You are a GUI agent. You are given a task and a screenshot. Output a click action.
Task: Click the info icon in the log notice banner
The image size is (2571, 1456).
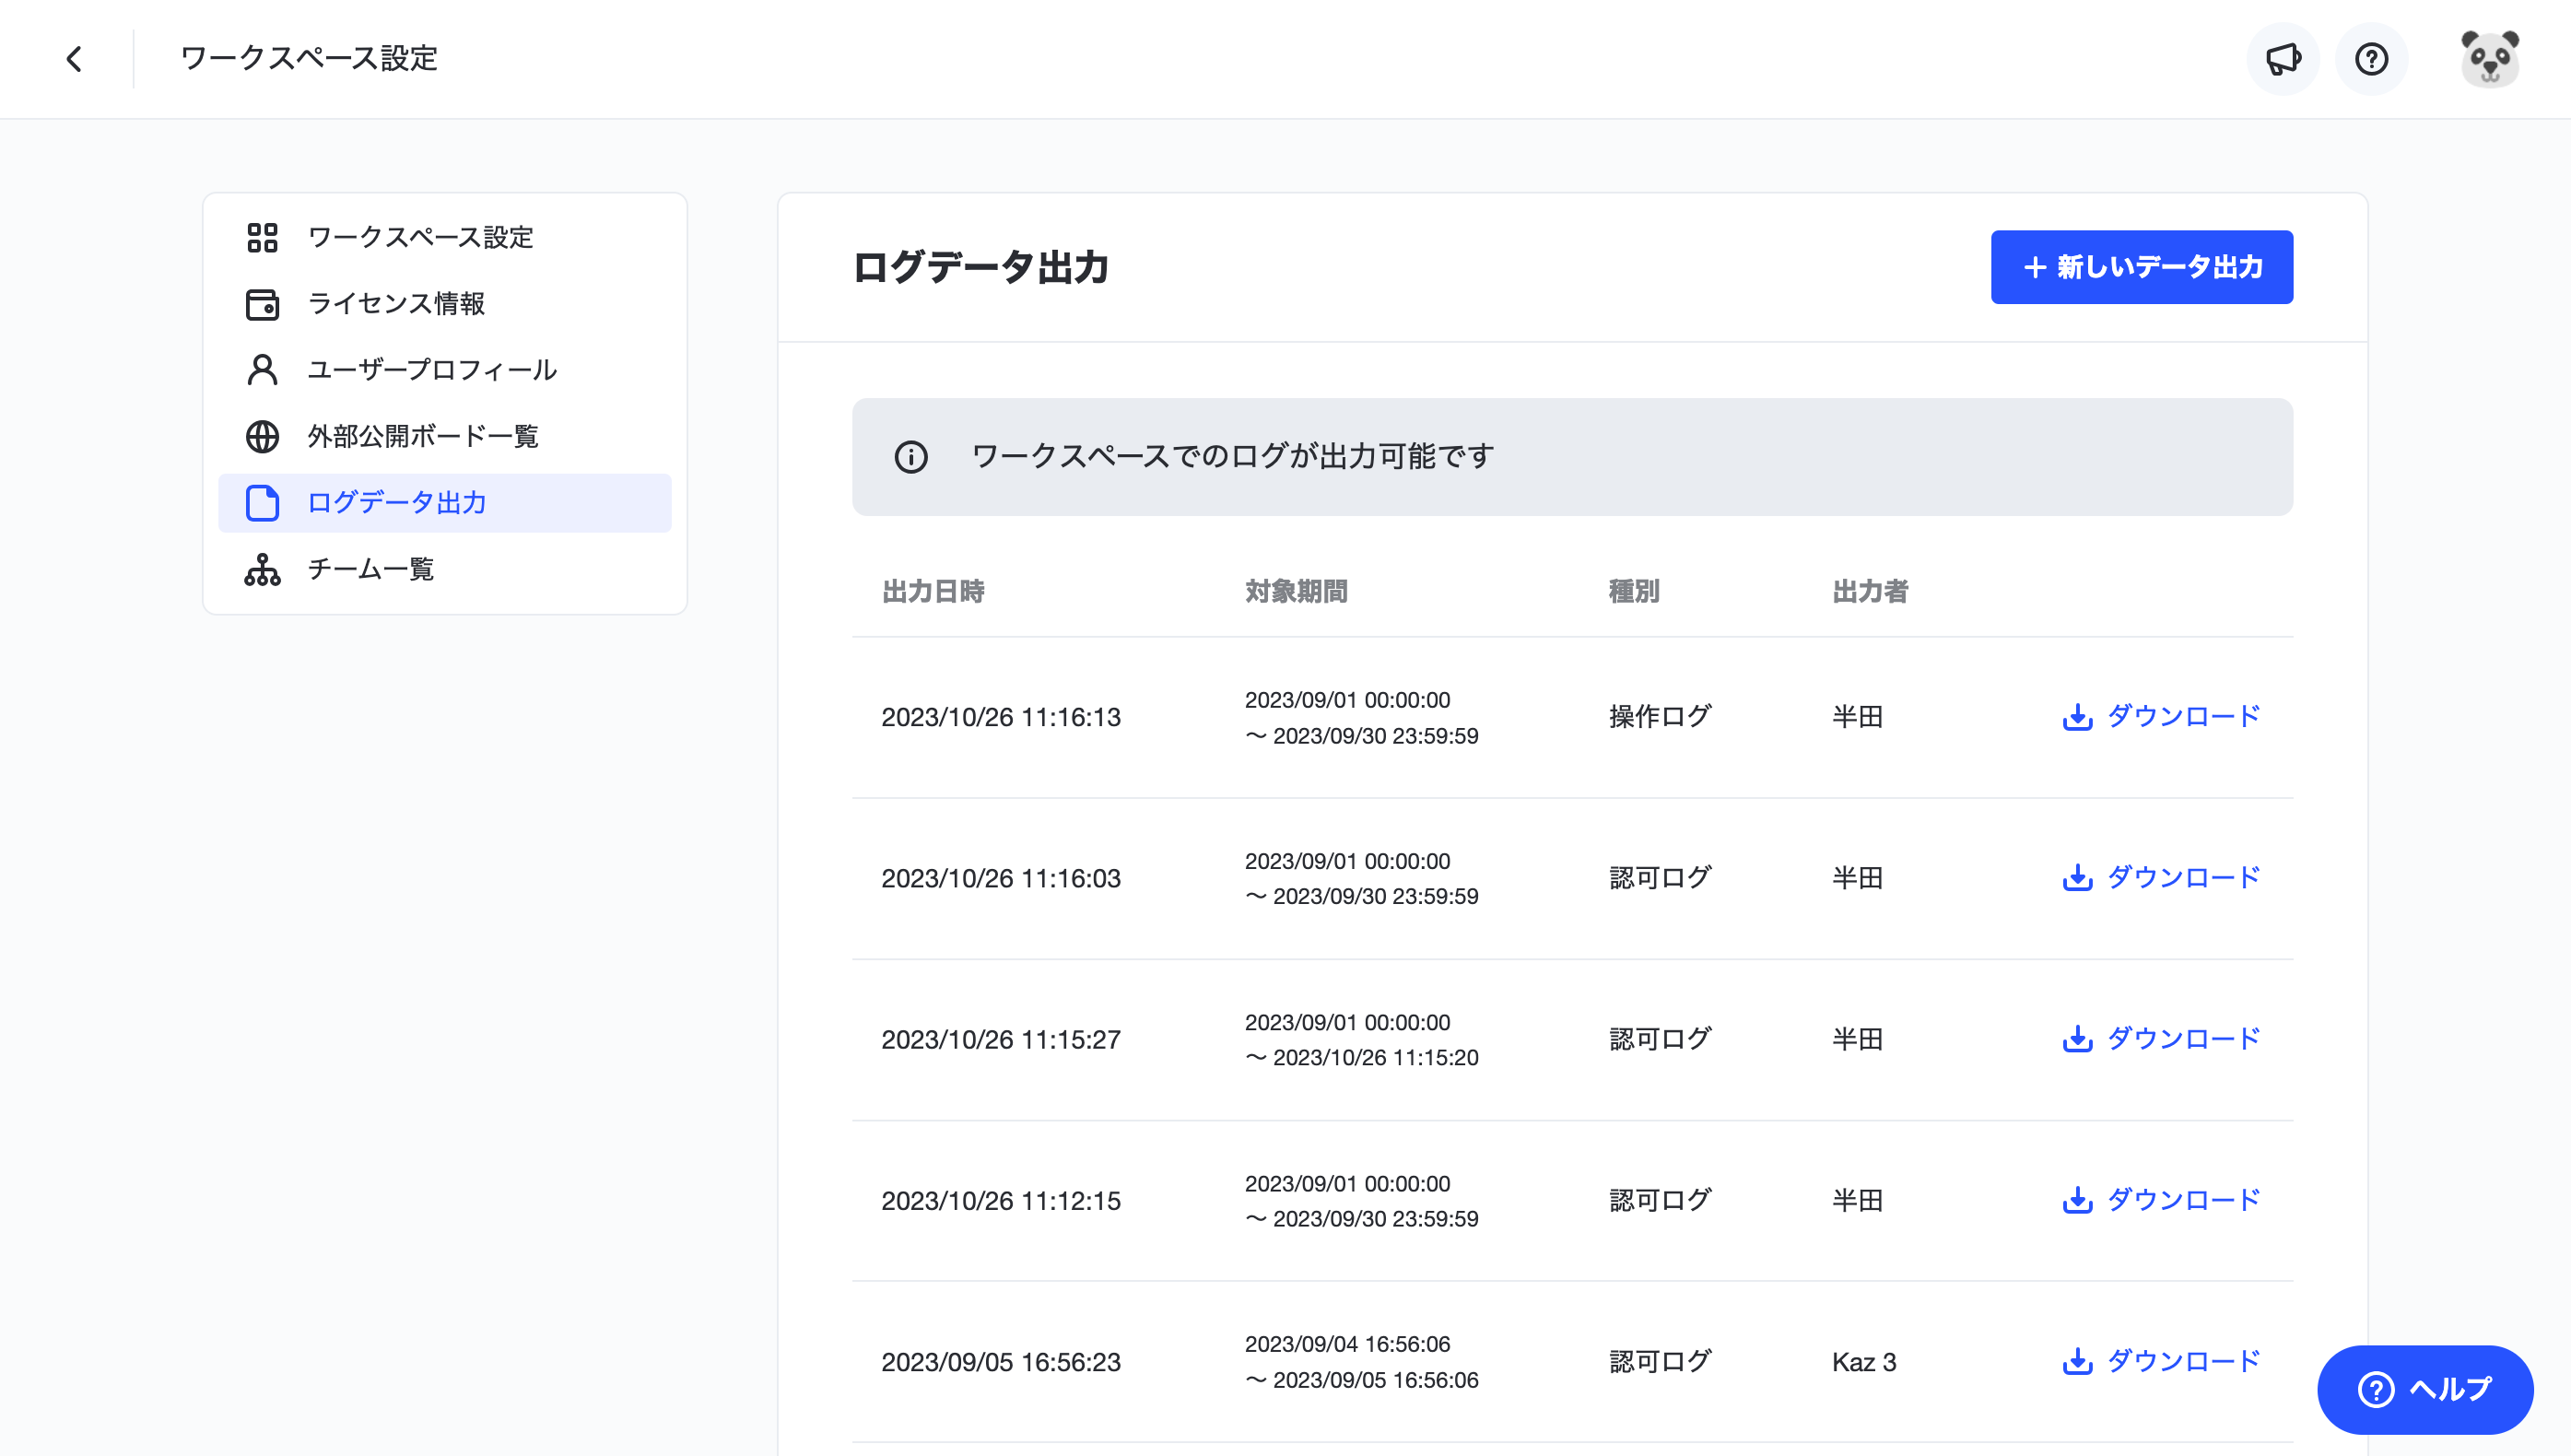pyautogui.click(x=911, y=457)
